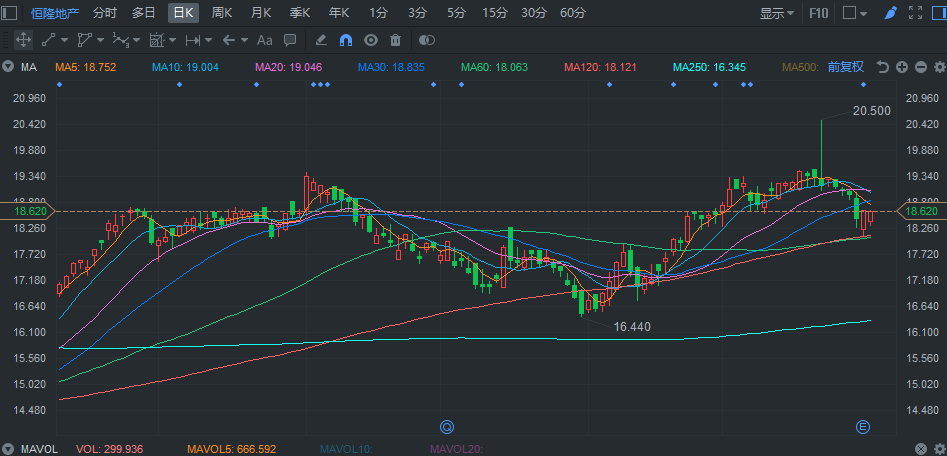Switch to the 年K yearly tab
The height and width of the screenshot is (456, 947).
(339, 13)
